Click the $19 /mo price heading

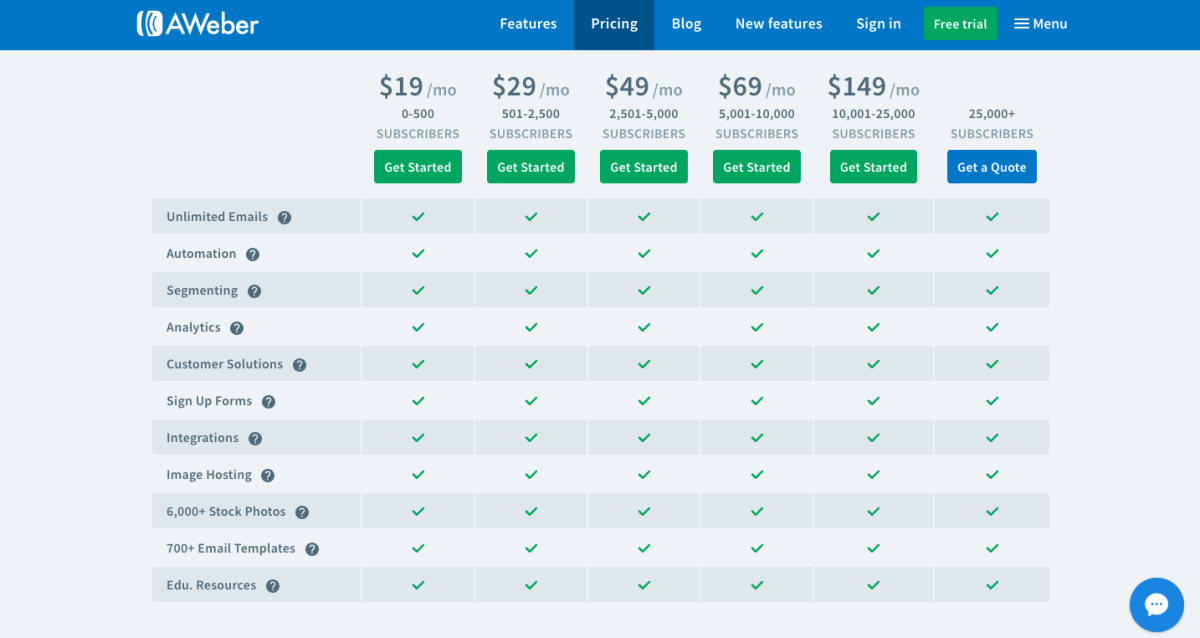pos(418,87)
